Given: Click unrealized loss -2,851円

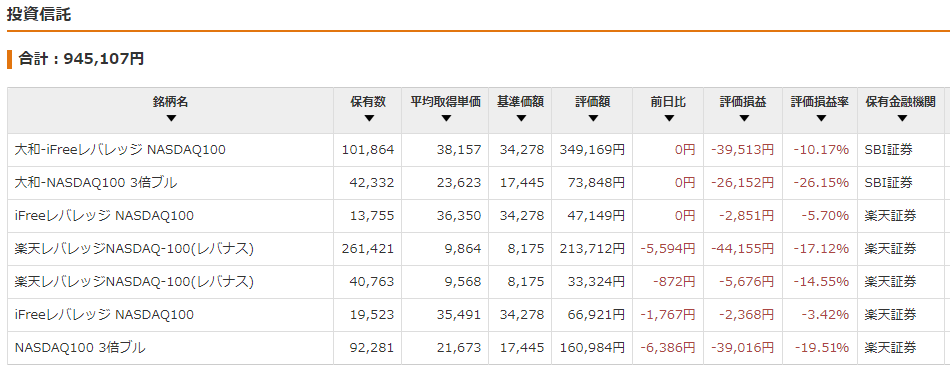Looking at the screenshot, I should tap(746, 215).
